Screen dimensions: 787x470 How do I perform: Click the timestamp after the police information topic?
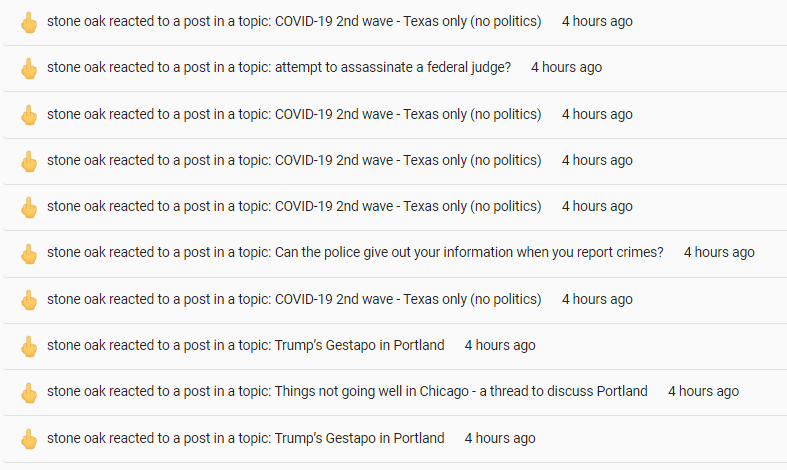pyautogui.click(x=719, y=253)
